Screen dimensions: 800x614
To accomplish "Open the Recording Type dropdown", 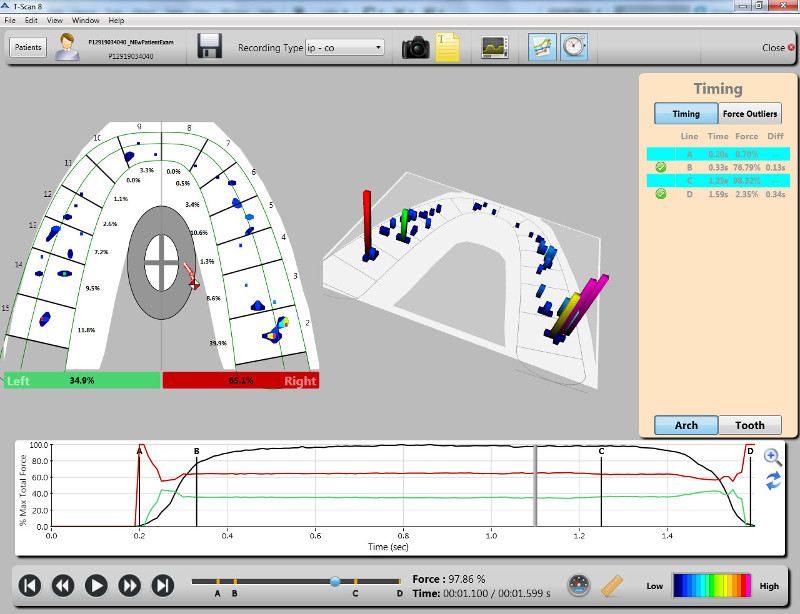I will click(345, 47).
